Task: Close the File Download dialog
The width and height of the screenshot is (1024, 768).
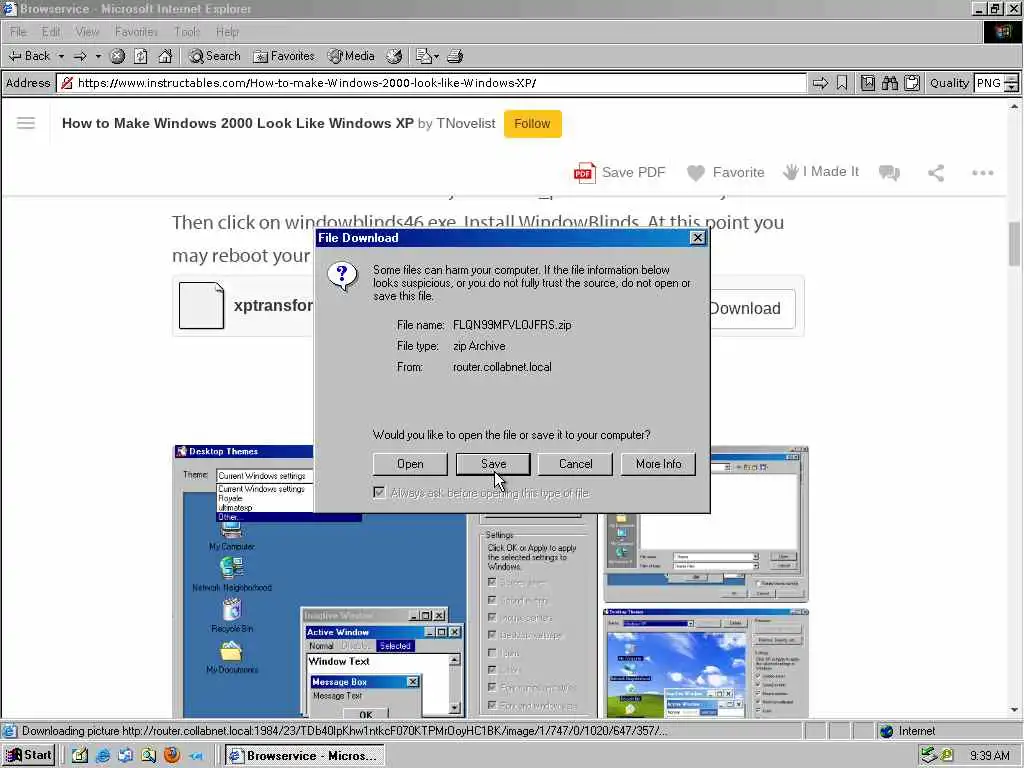Action: (697, 238)
